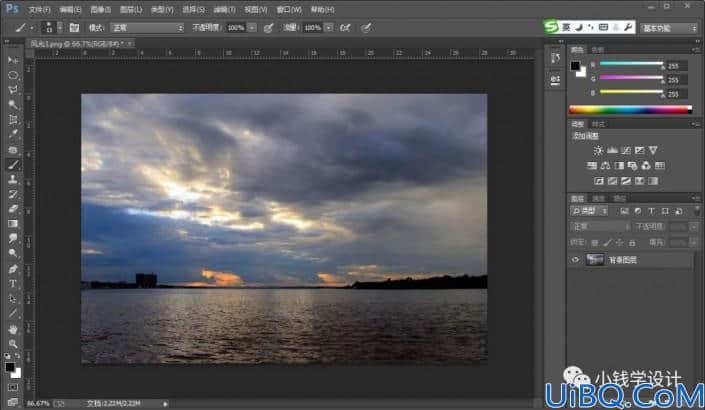705x410 pixels.
Task: Toggle lock all in Layers panel
Action: coord(632,243)
